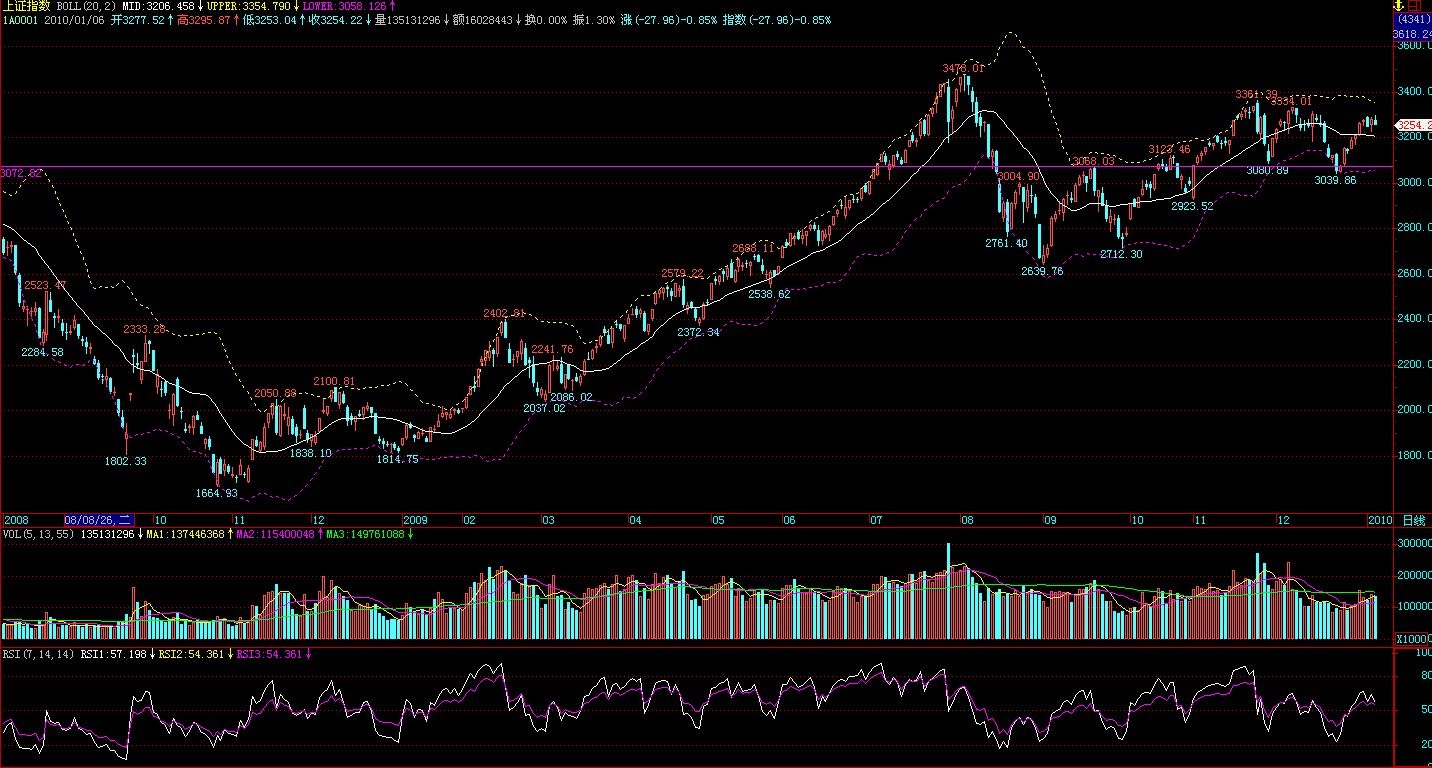Click the turnover amount 额16028443
The height and width of the screenshot is (768, 1432).
[x=482, y=20]
